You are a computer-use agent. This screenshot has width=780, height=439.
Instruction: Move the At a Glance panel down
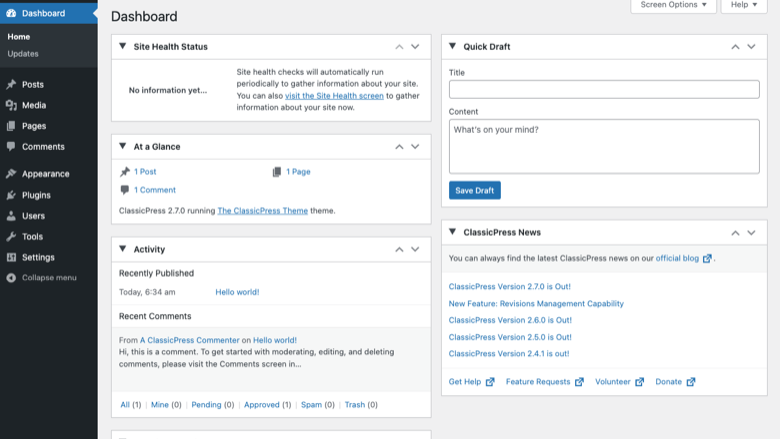(415, 147)
